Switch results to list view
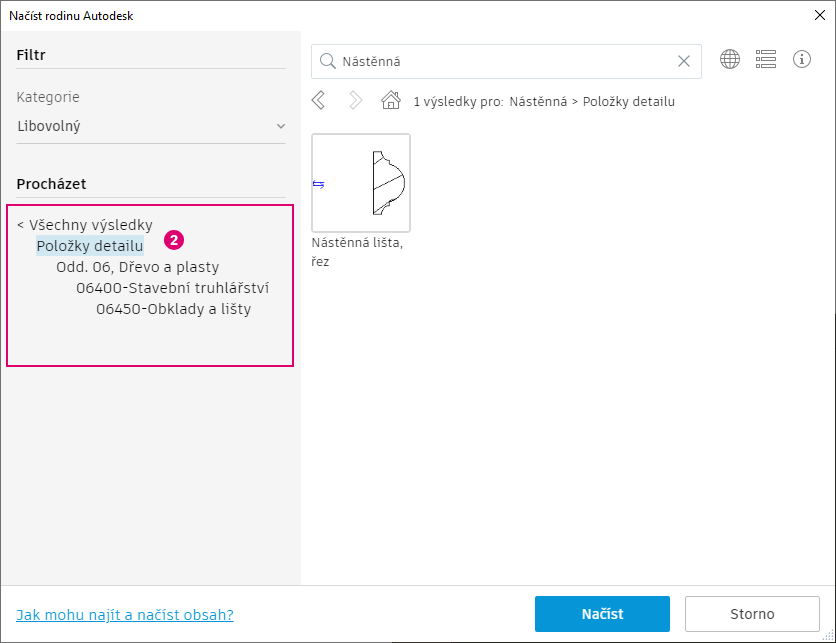This screenshot has width=836, height=643. tap(766, 60)
